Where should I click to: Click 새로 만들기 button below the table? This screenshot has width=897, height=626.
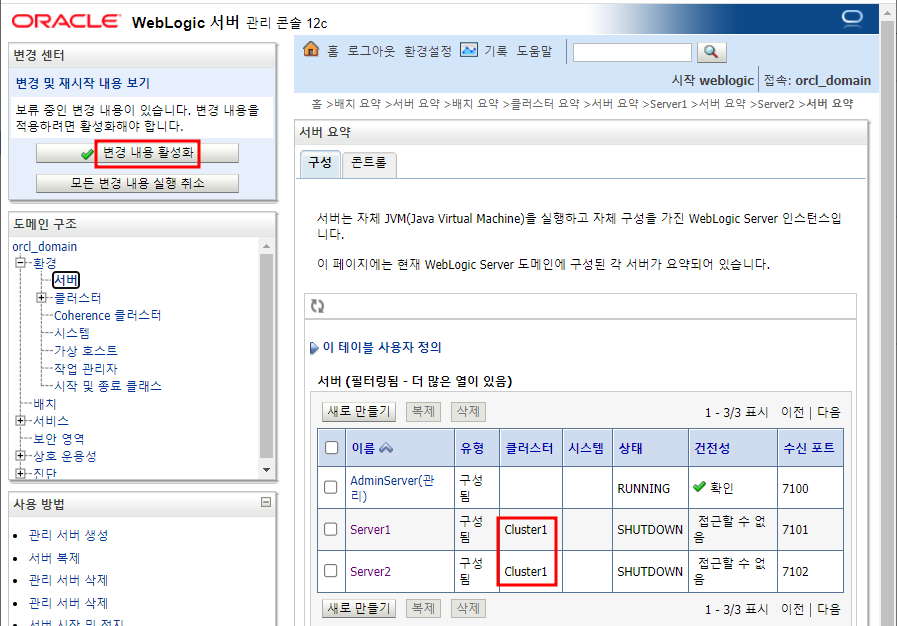pyautogui.click(x=359, y=608)
